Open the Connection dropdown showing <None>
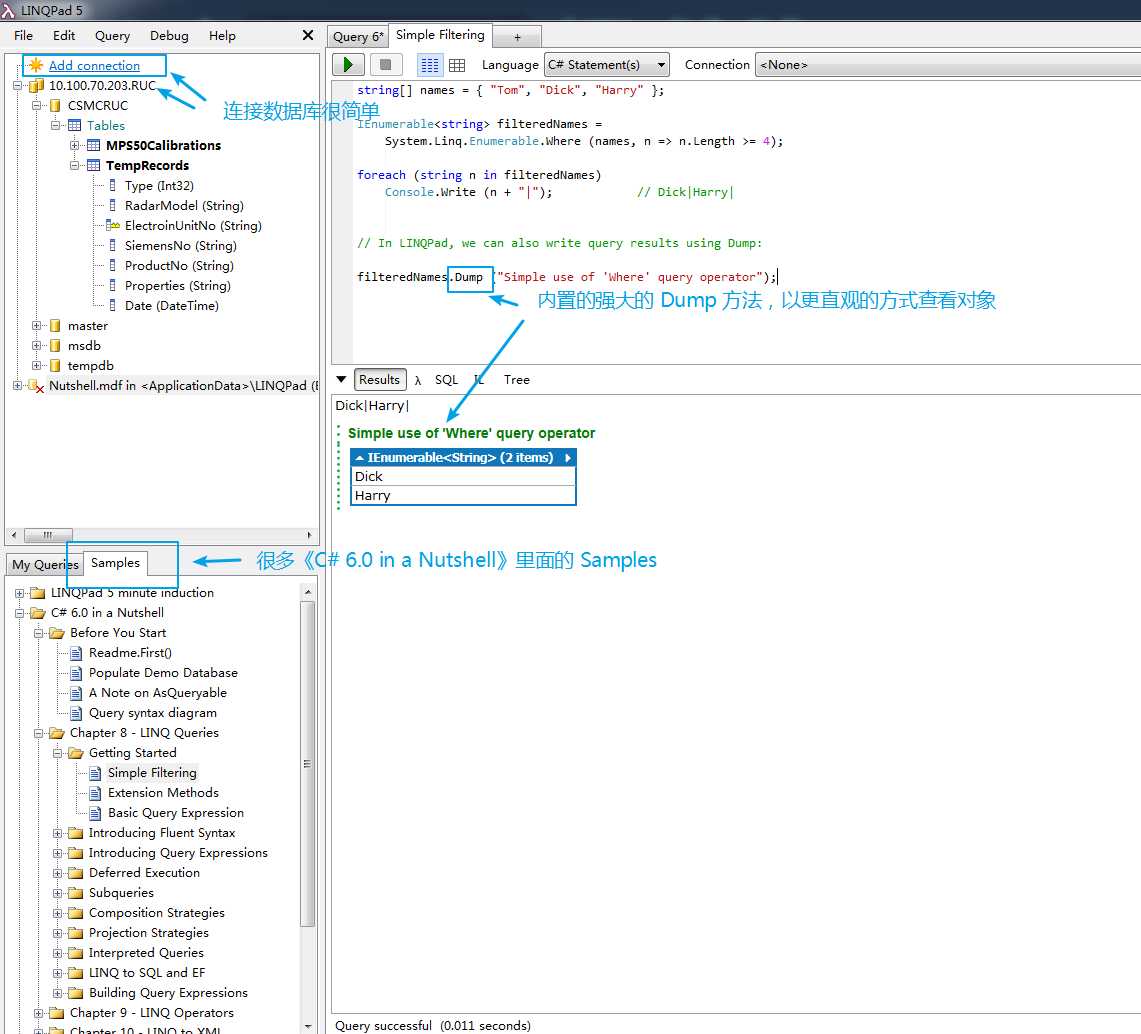The width and height of the screenshot is (1141, 1034). coord(947,65)
